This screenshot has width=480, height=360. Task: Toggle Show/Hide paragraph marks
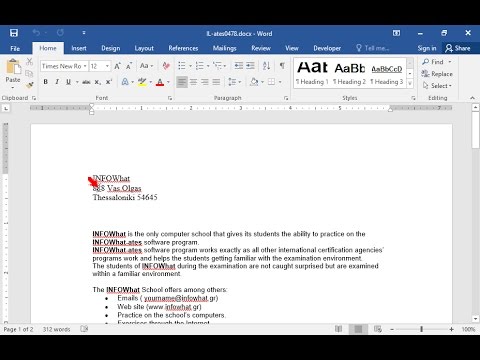click(282, 66)
